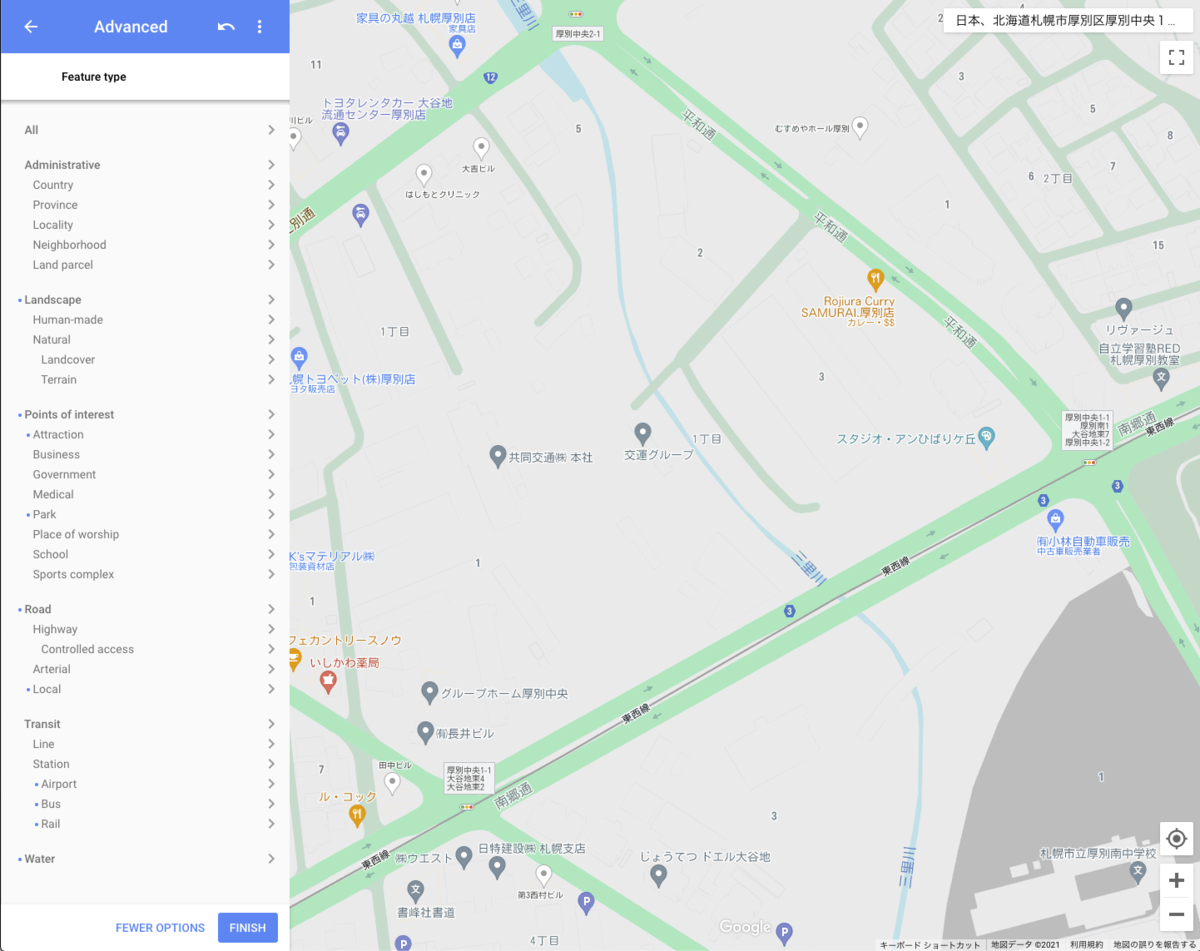The width and height of the screenshot is (1200, 951).
Task: Click the FINISH button
Action: (x=247, y=927)
